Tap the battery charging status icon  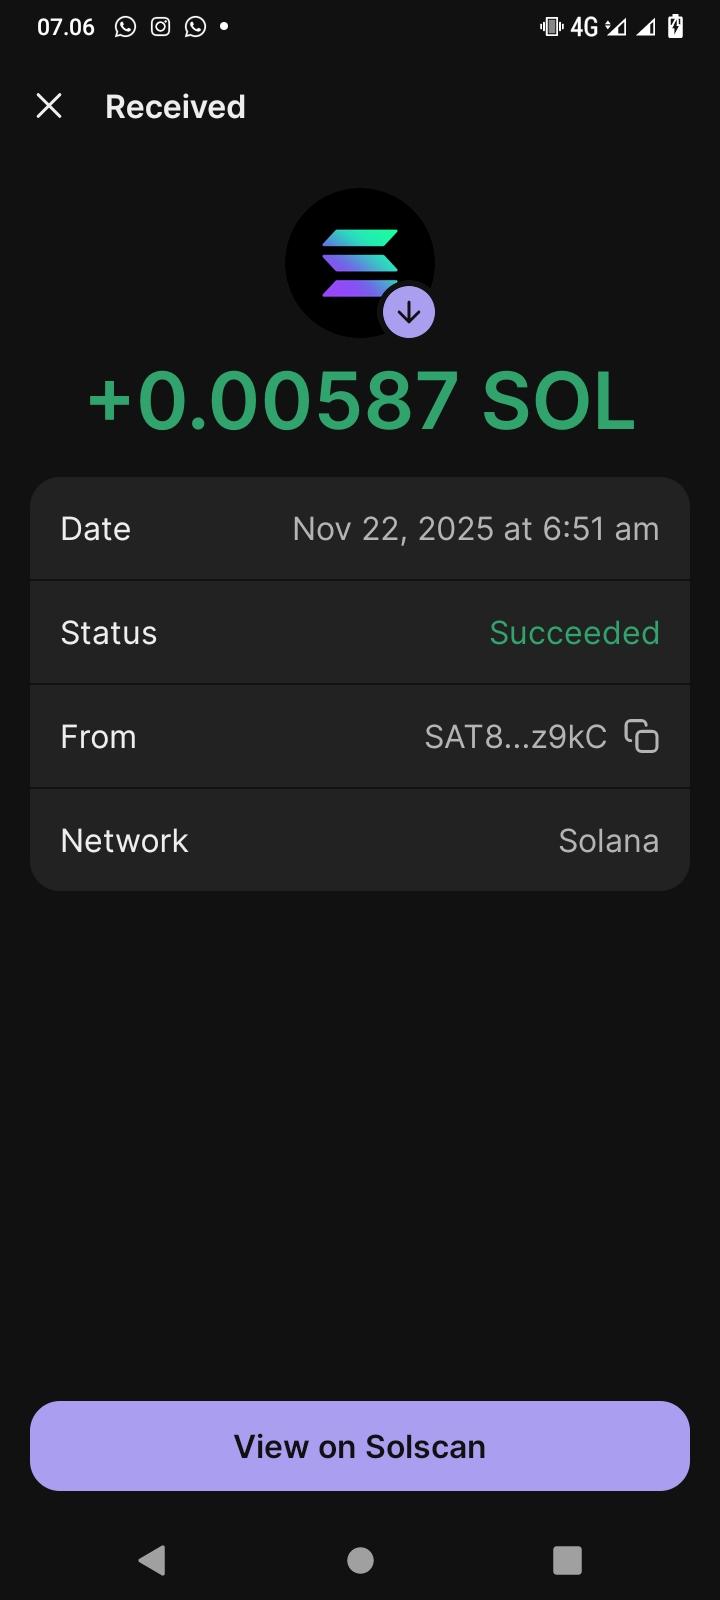[676, 27]
